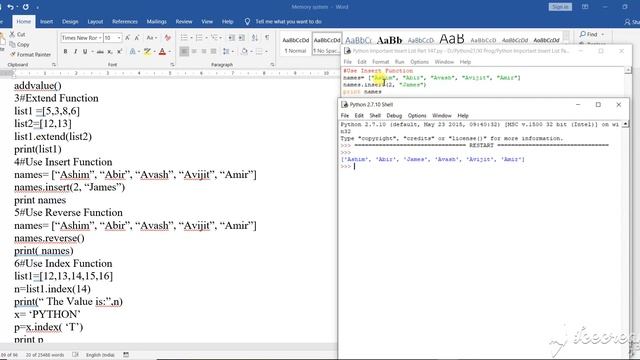
Task: Align text left
Action: click(184, 51)
